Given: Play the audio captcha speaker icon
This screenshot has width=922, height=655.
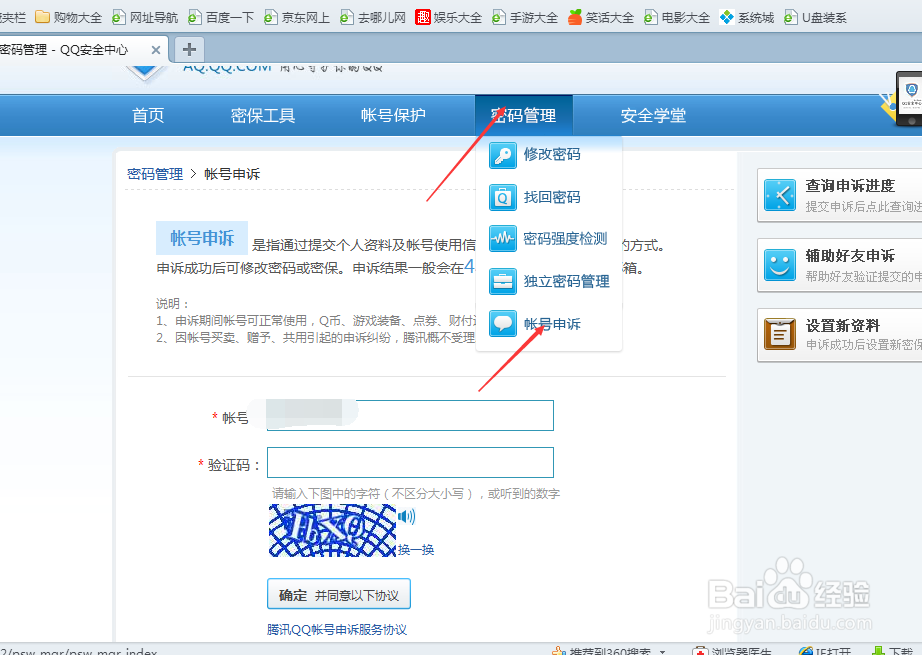Looking at the screenshot, I should click(x=406, y=517).
